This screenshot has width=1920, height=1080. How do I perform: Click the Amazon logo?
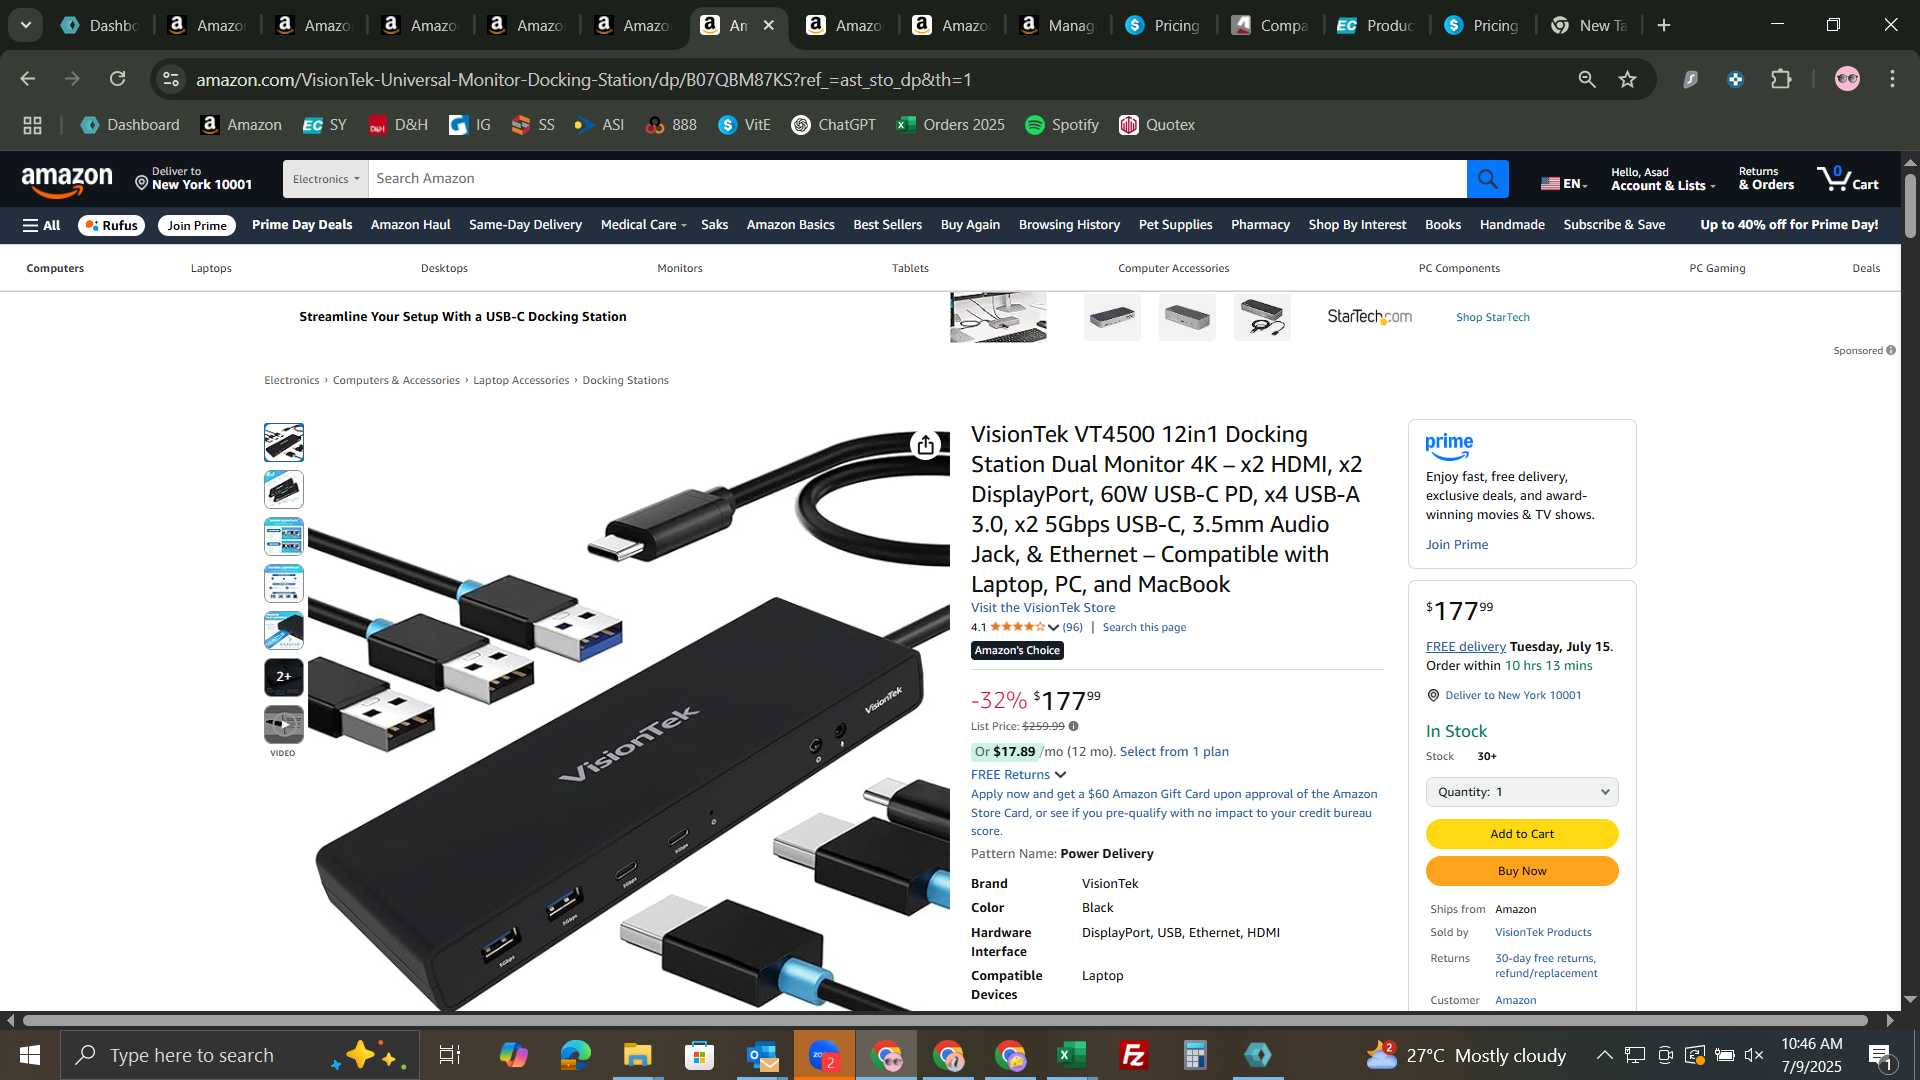pos(67,181)
